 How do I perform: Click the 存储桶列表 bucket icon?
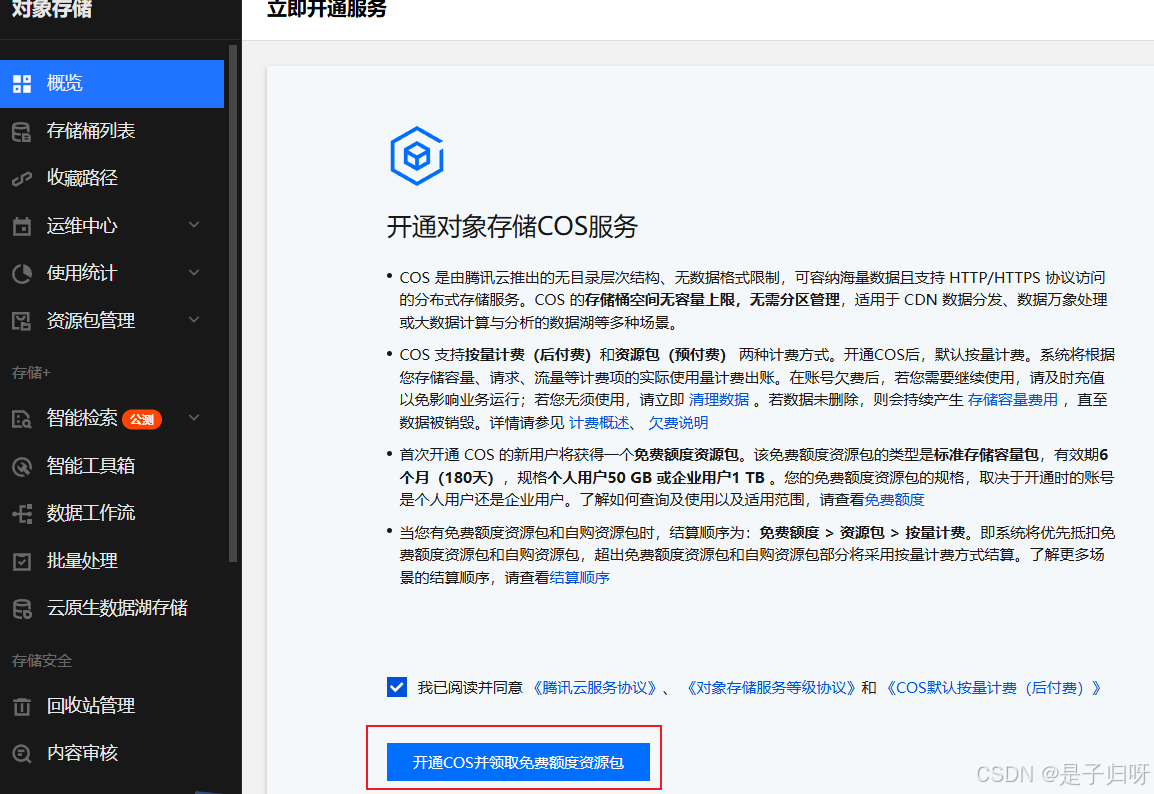point(22,132)
